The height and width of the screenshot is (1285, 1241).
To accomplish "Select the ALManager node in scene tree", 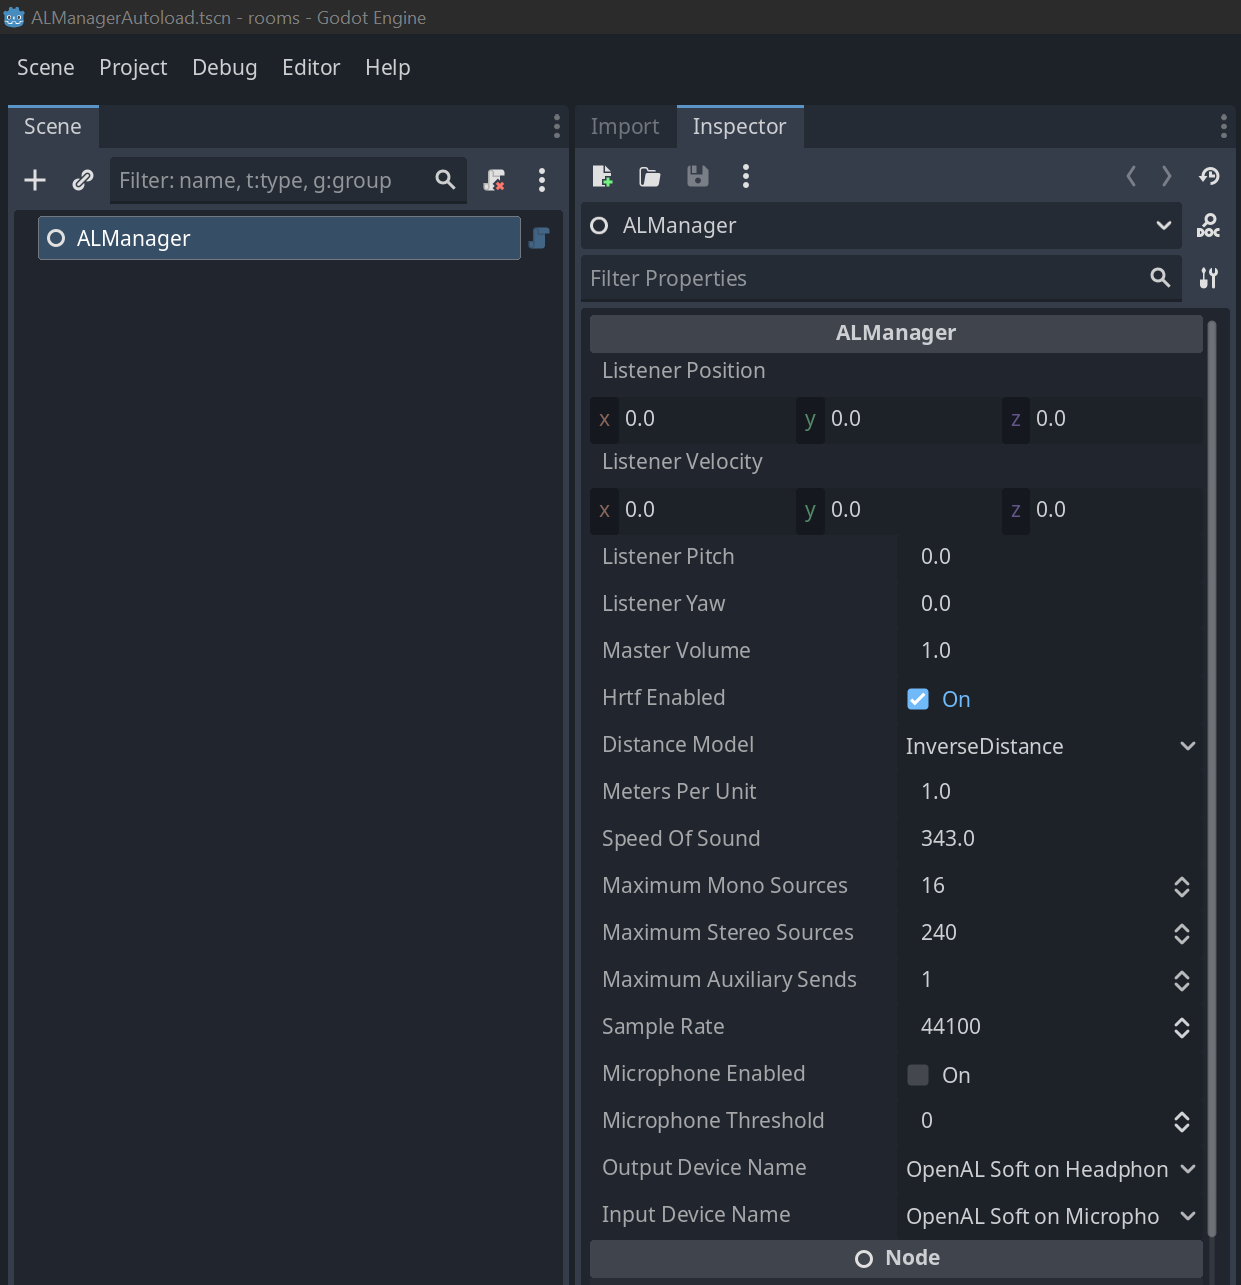I will tap(279, 238).
